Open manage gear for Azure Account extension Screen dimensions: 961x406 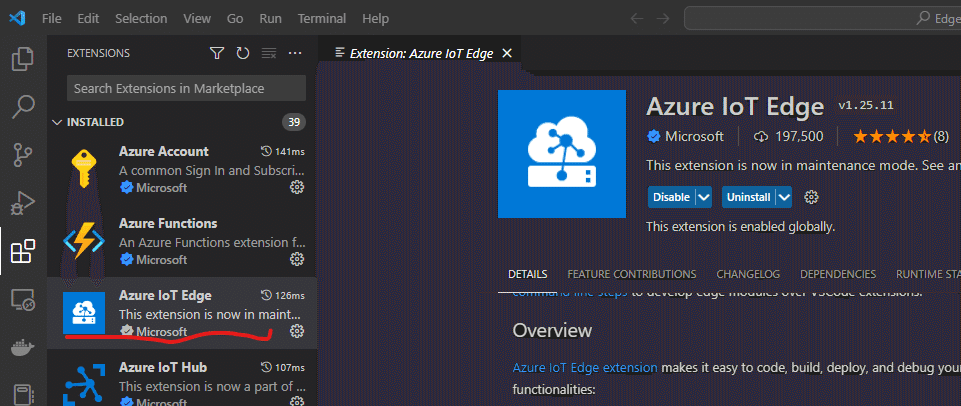point(297,187)
